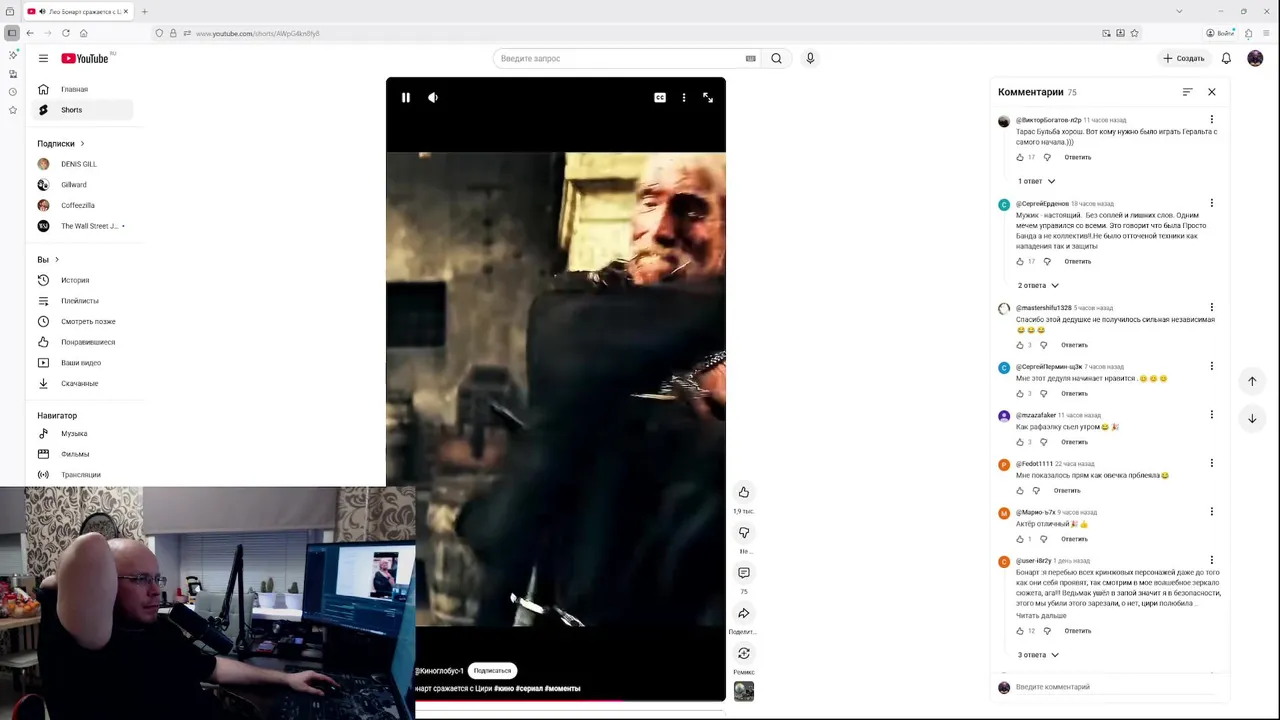
Task: Open История in the sidebar
Action: coord(80,280)
